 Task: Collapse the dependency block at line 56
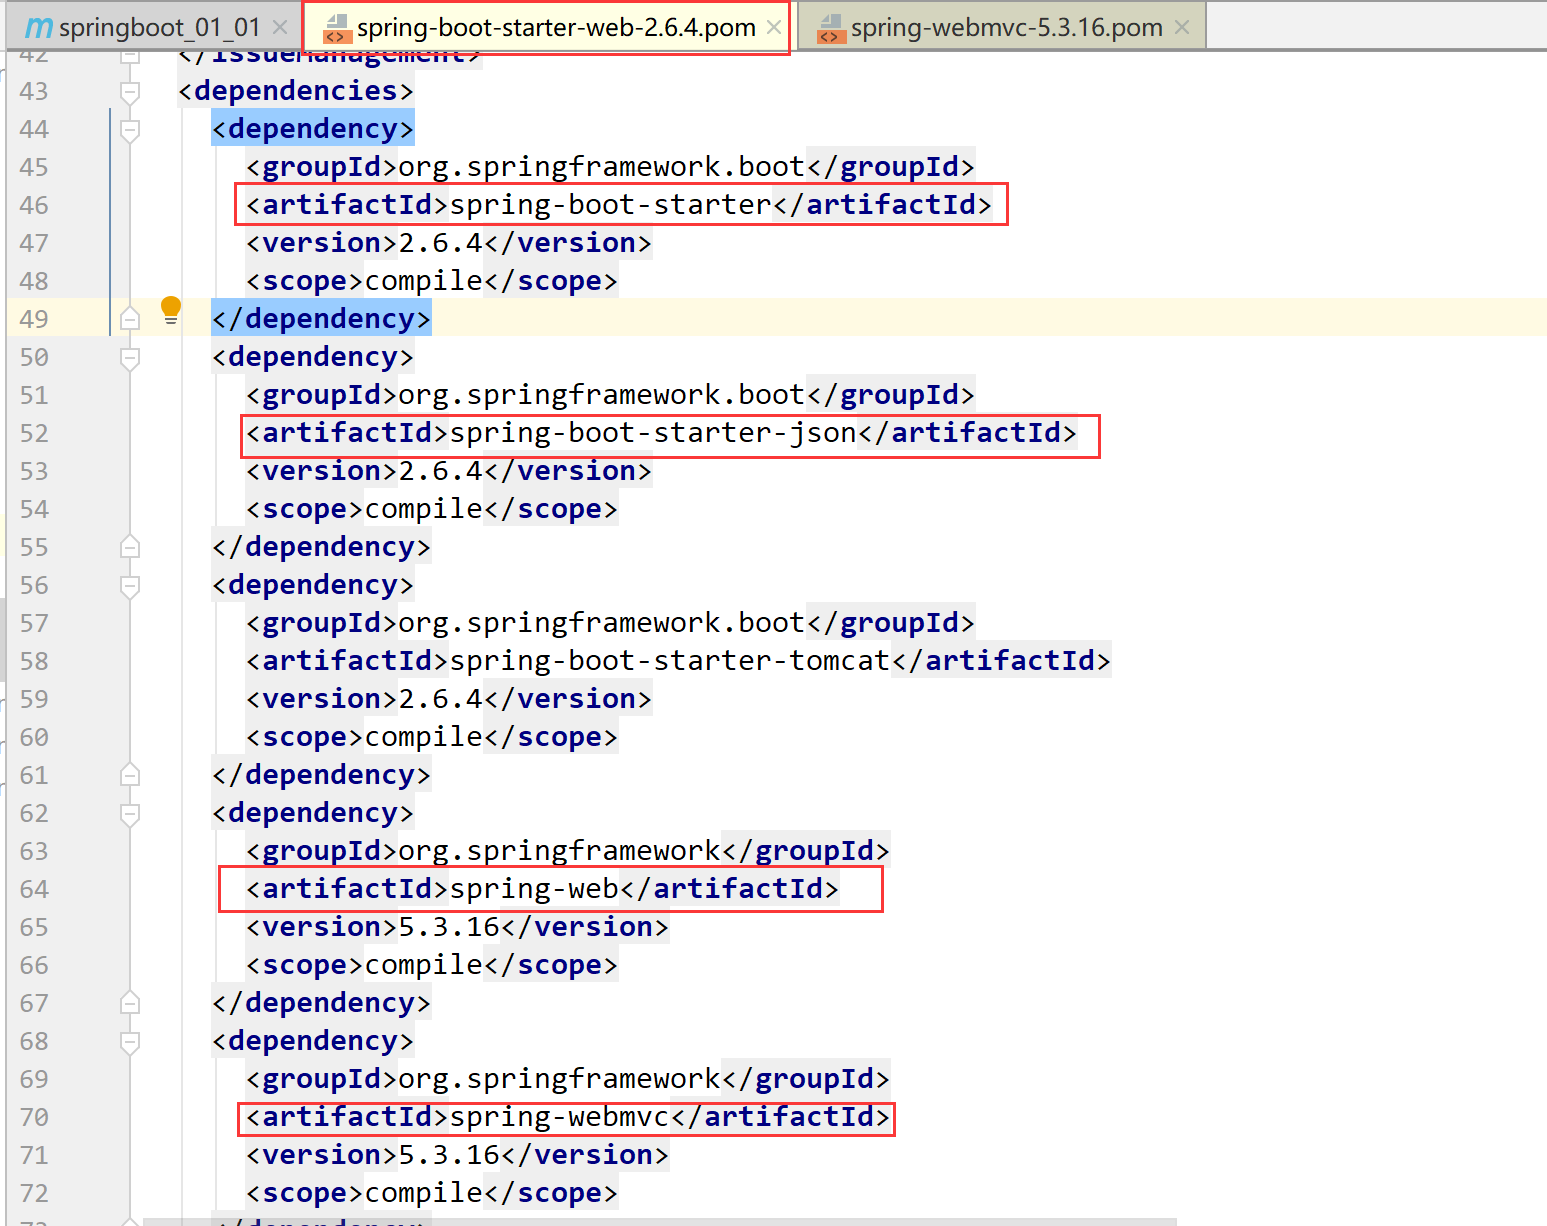coord(129,586)
